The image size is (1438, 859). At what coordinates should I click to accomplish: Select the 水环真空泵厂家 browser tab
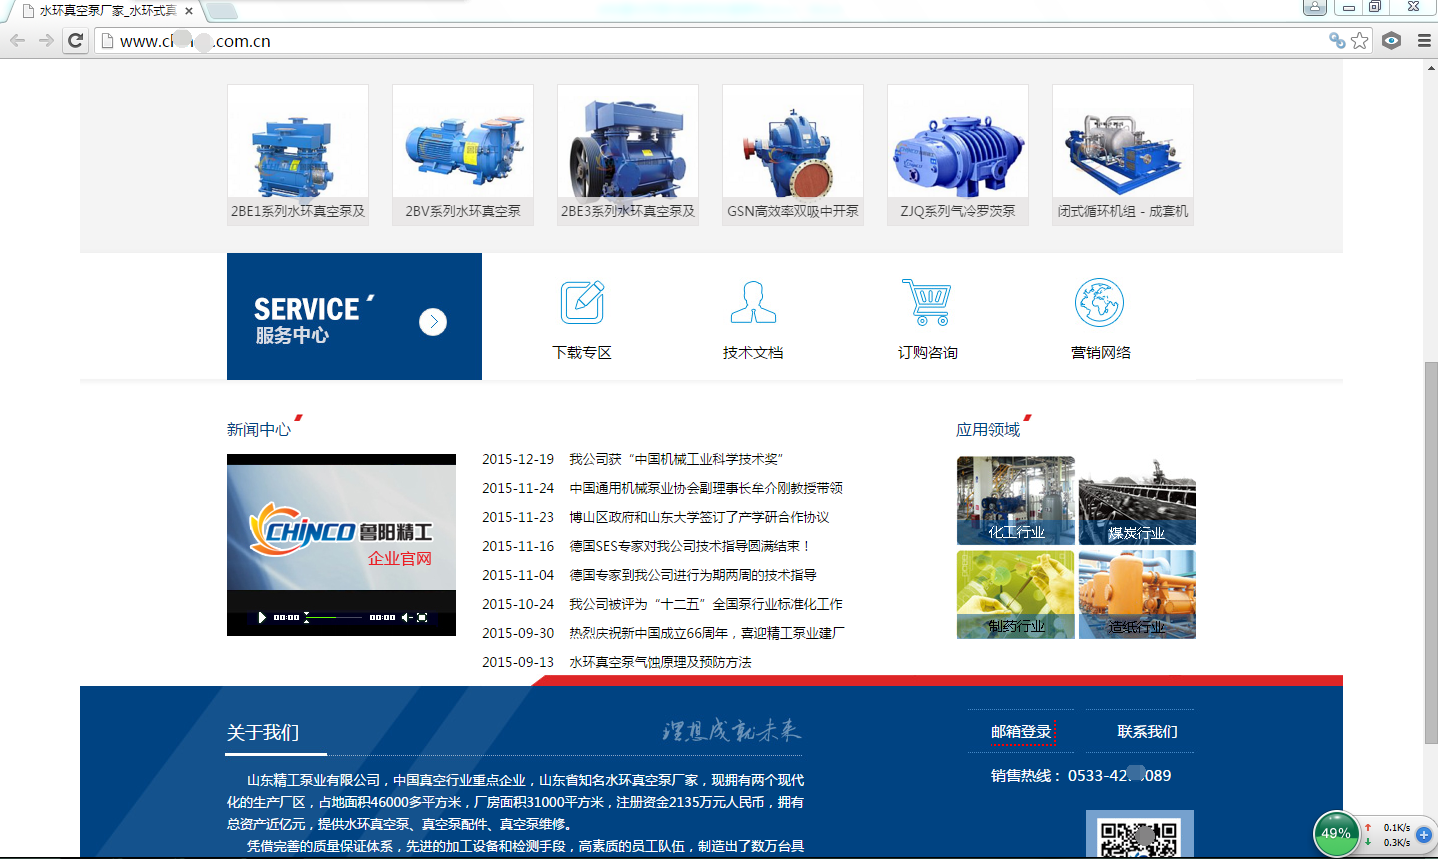[107, 11]
